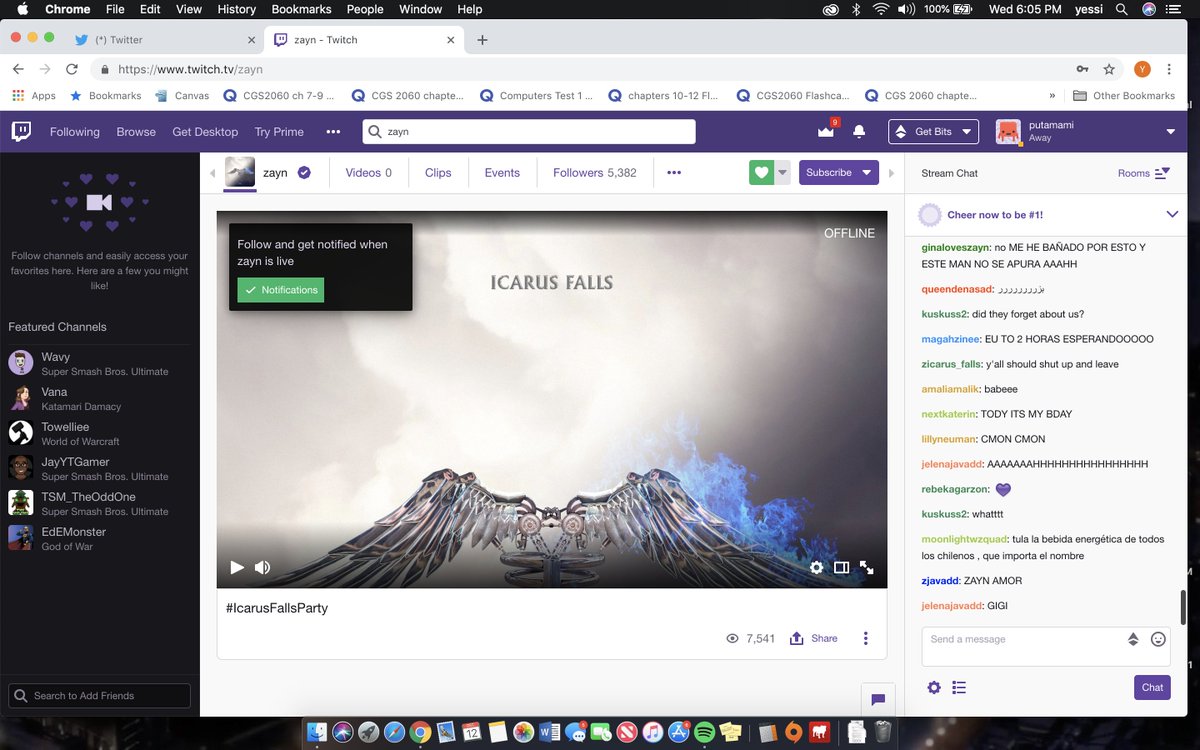This screenshot has width=1200, height=750.
Task: Open the Subscribe dropdown arrow
Action: pyautogui.click(x=867, y=172)
